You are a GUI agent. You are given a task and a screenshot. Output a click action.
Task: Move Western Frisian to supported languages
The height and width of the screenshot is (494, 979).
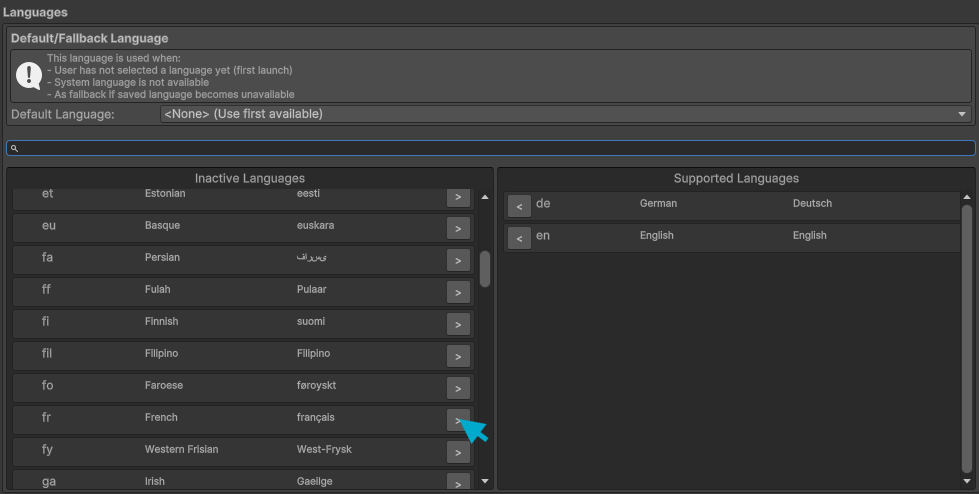pyautogui.click(x=458, y=452)
